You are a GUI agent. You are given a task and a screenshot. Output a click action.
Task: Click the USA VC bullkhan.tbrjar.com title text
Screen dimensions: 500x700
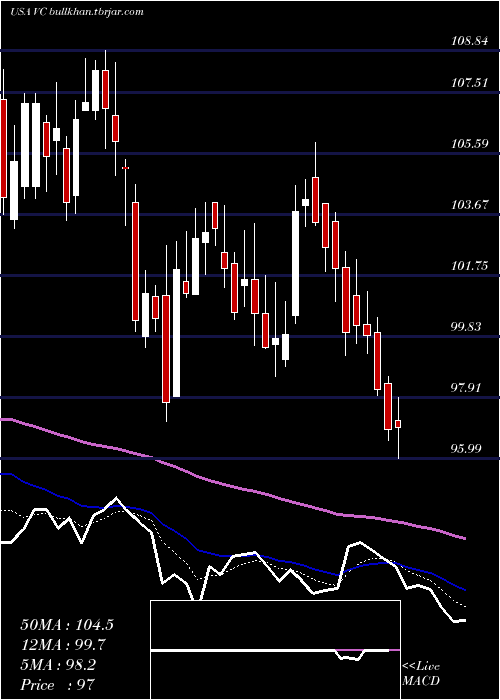pyautogui.click(x=77, y=12)
